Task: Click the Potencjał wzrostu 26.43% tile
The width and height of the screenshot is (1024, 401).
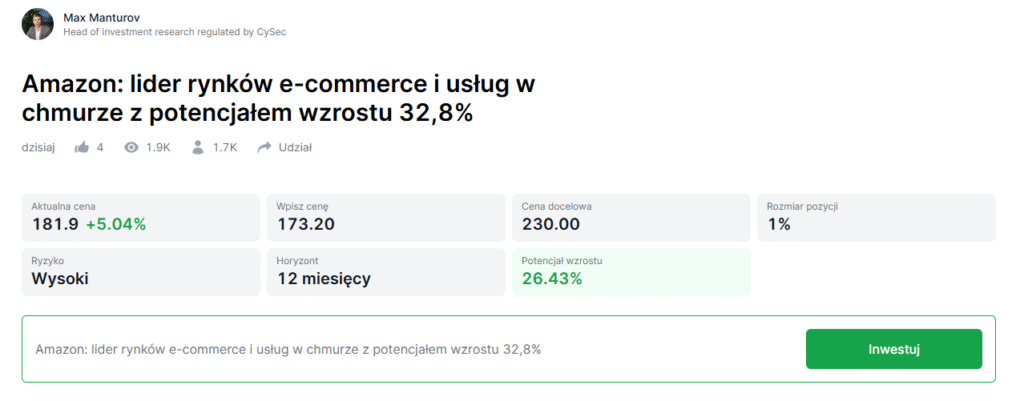Action: coord(631,272)
